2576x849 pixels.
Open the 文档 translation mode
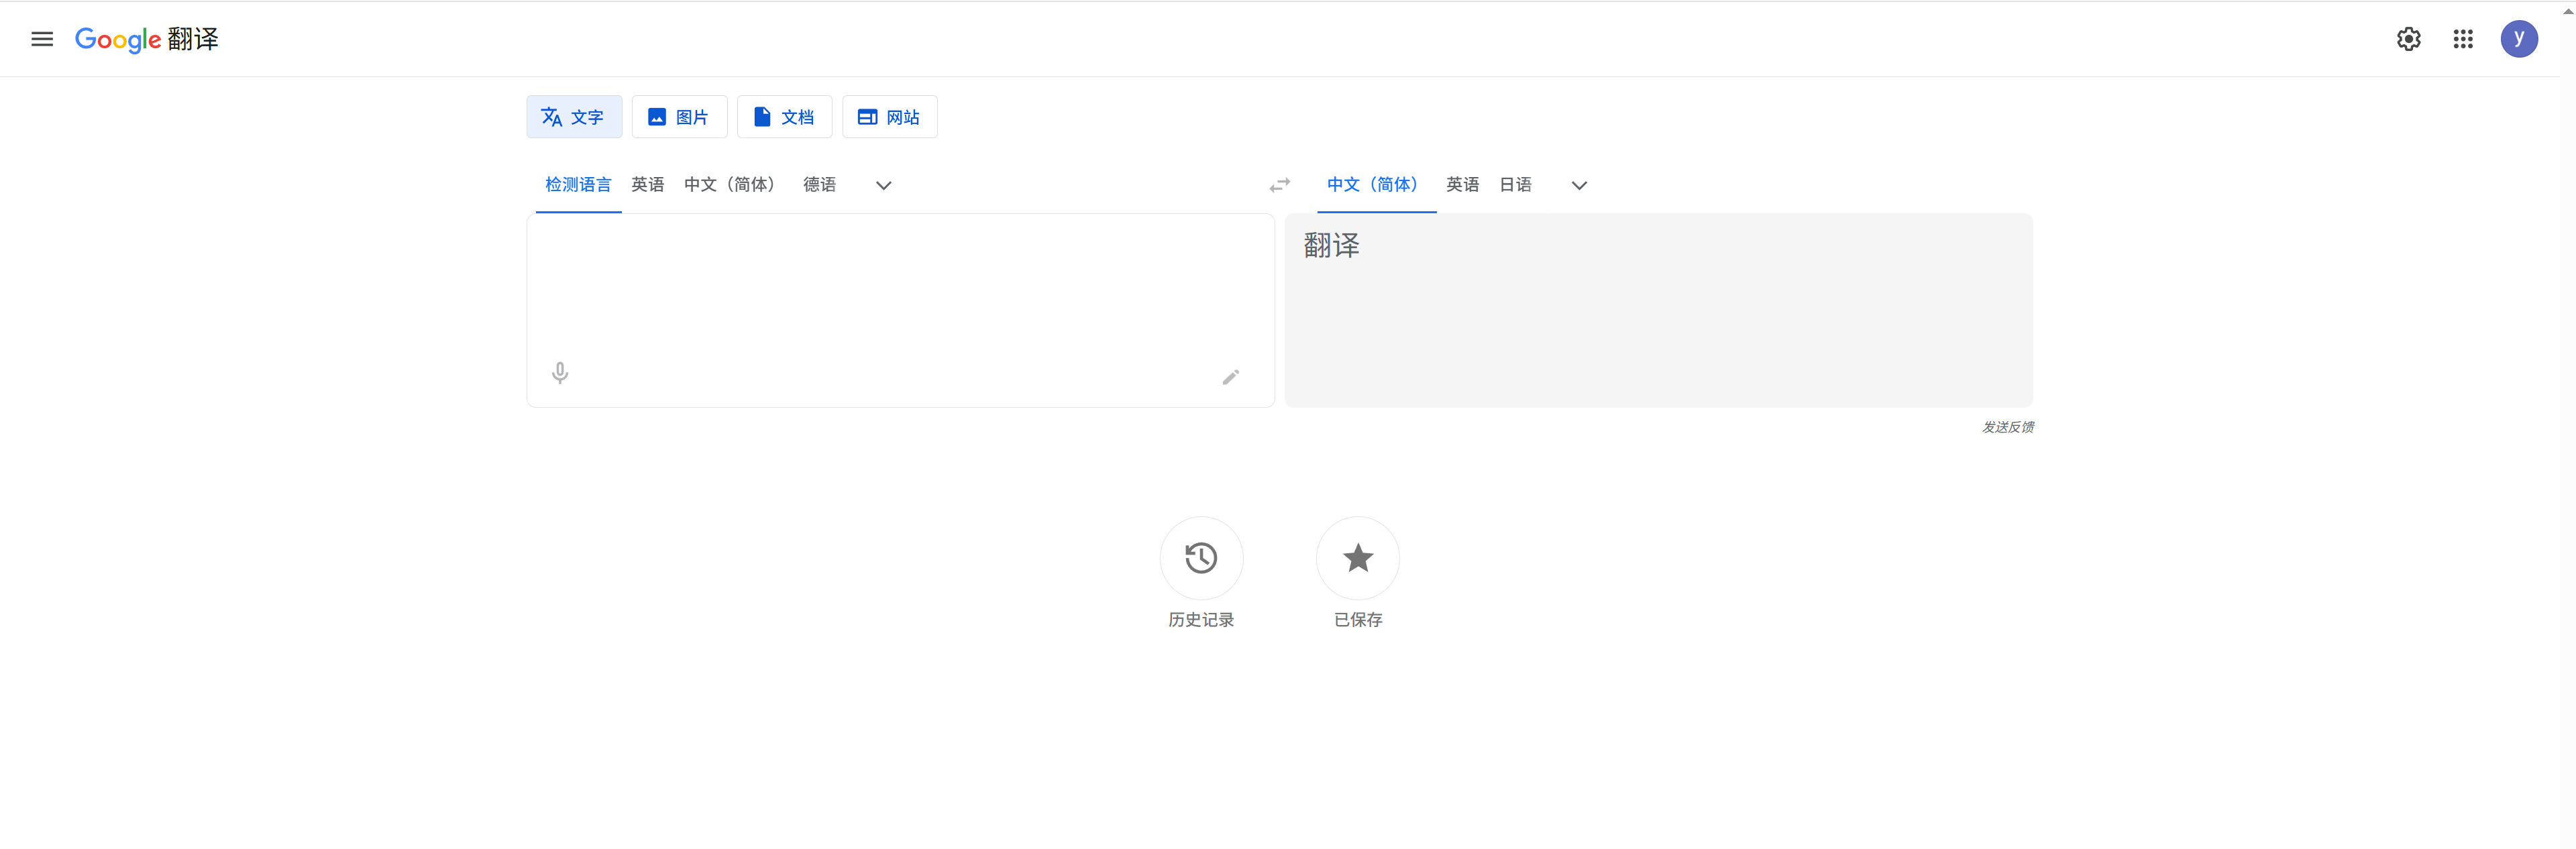coord(784,116)
